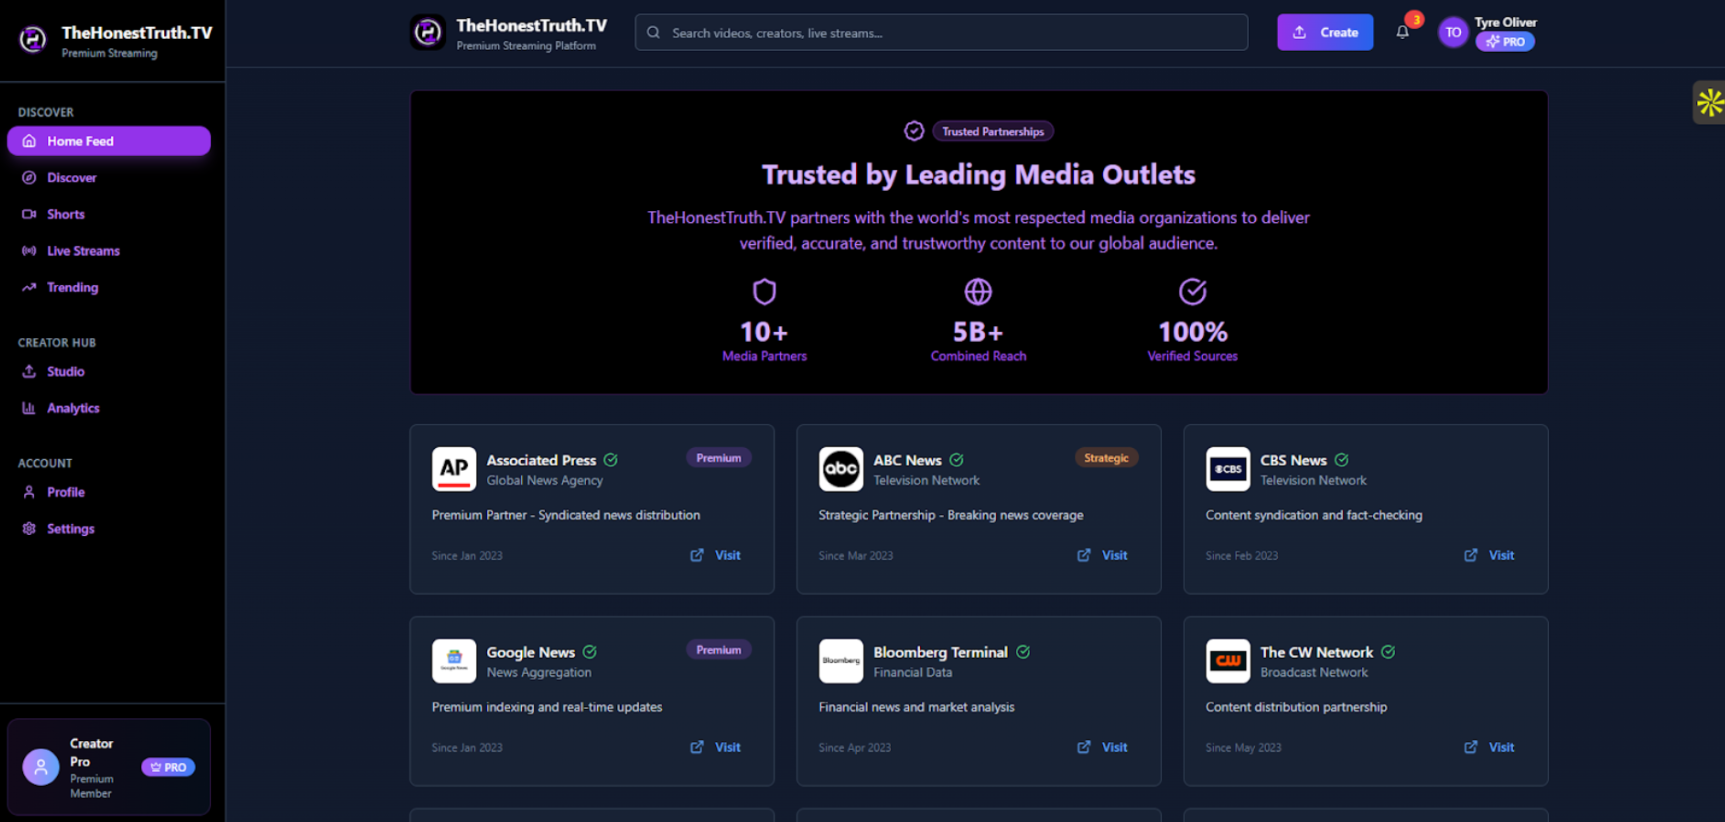Click the Strategic tag on ABC News

tap(1106, 458)
